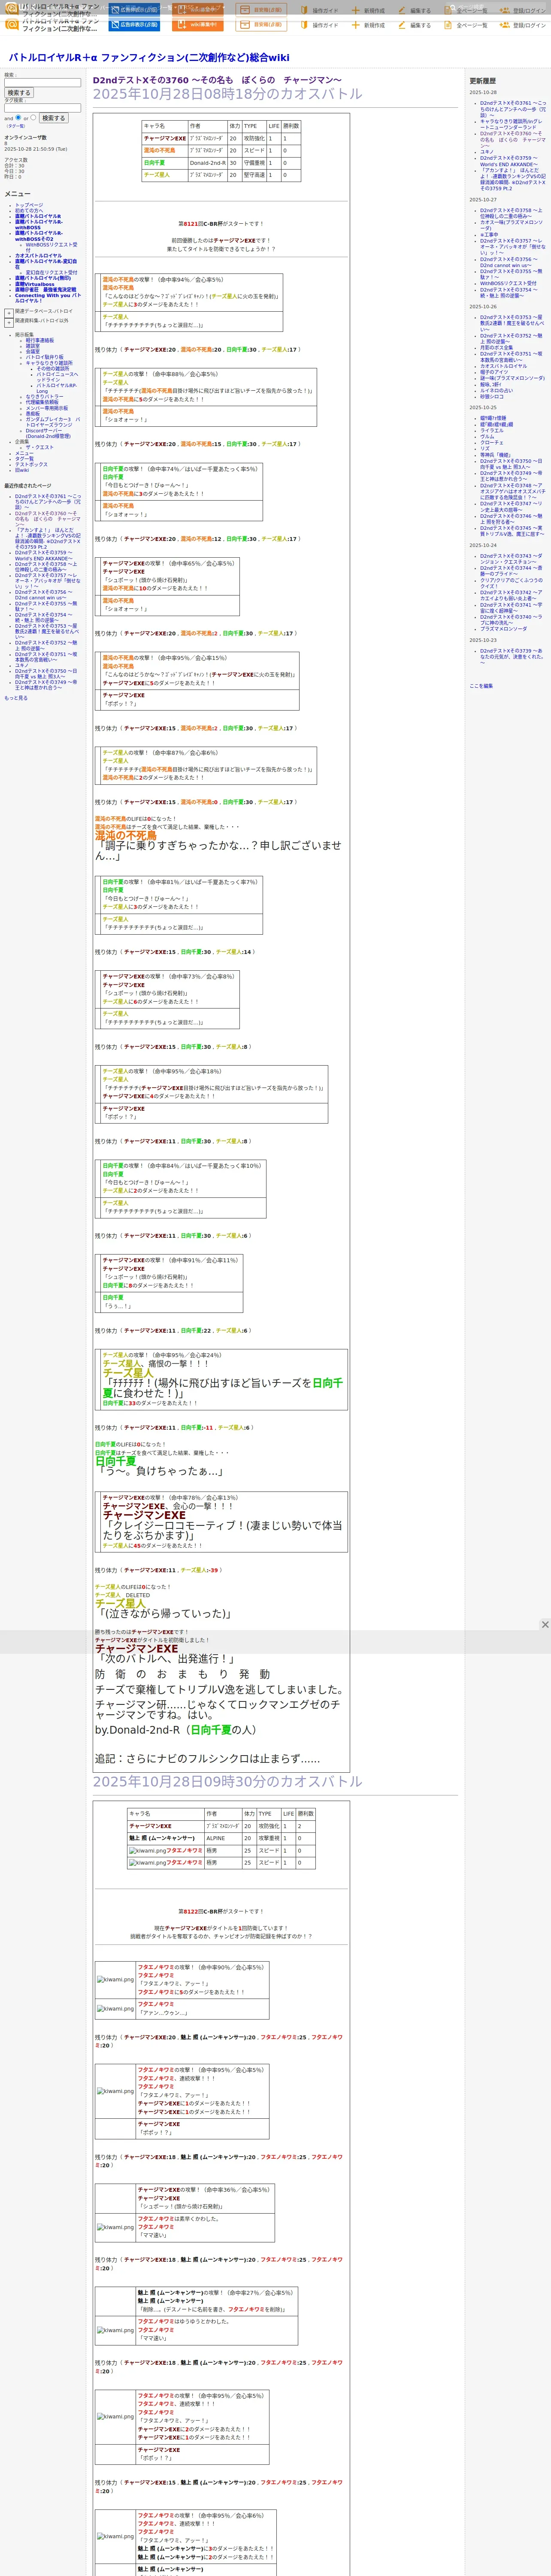
Task: Click ALPINE cell in second battle table
Action: pos(223,1838)
